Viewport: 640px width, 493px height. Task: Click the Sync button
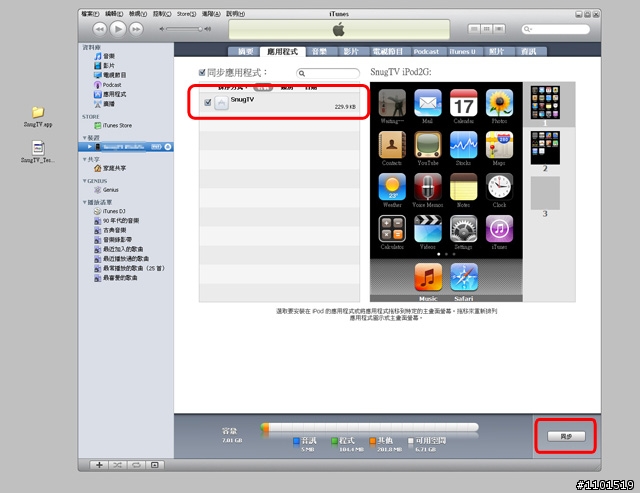click(566, 436)
